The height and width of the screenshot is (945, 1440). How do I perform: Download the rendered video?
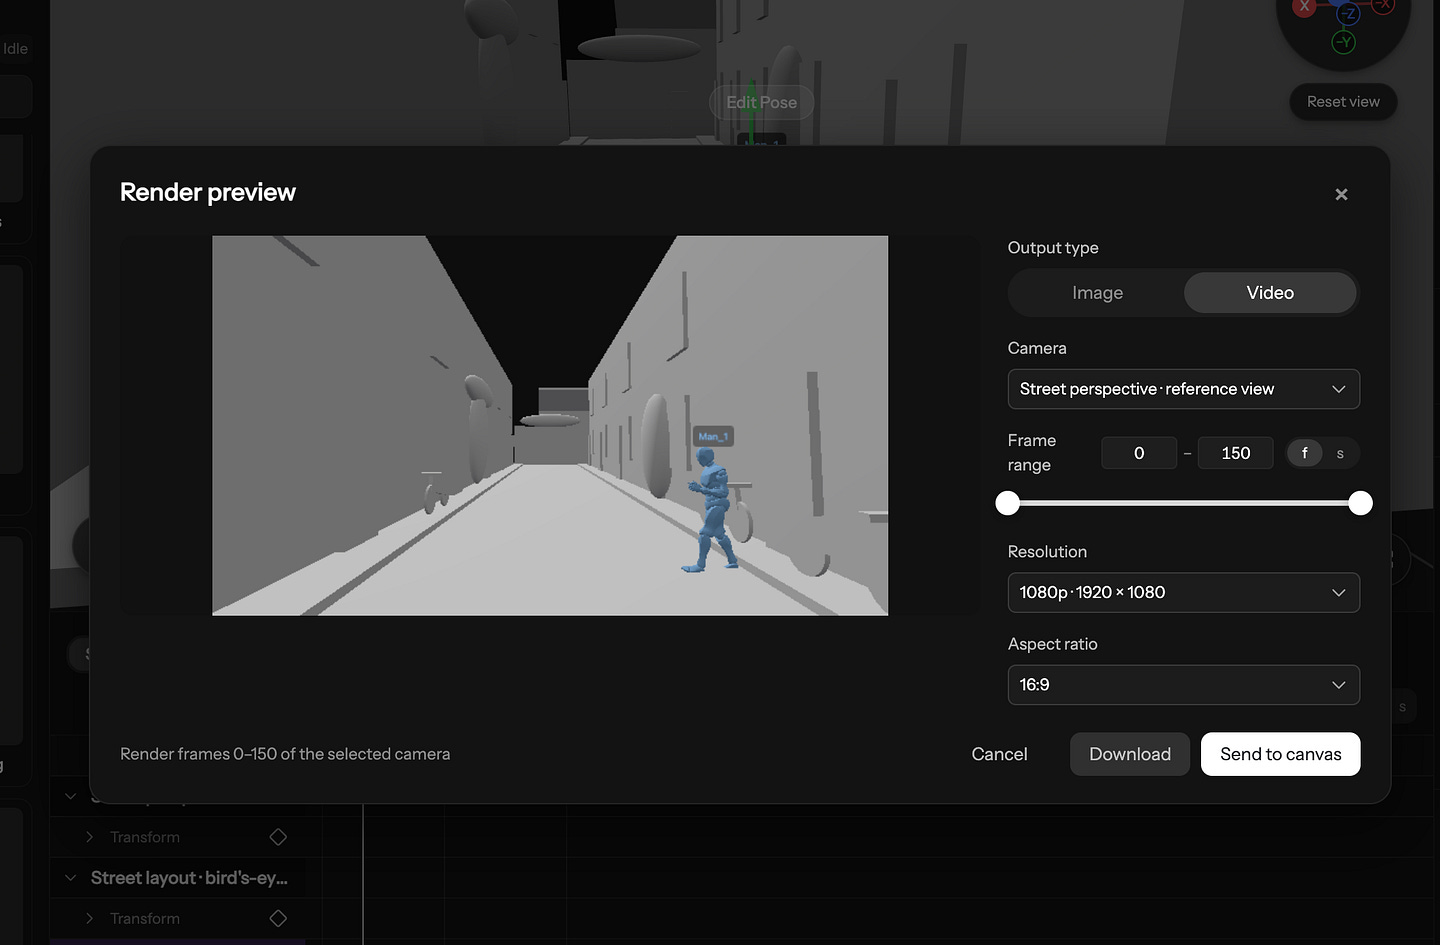[x=1130, y=754]
